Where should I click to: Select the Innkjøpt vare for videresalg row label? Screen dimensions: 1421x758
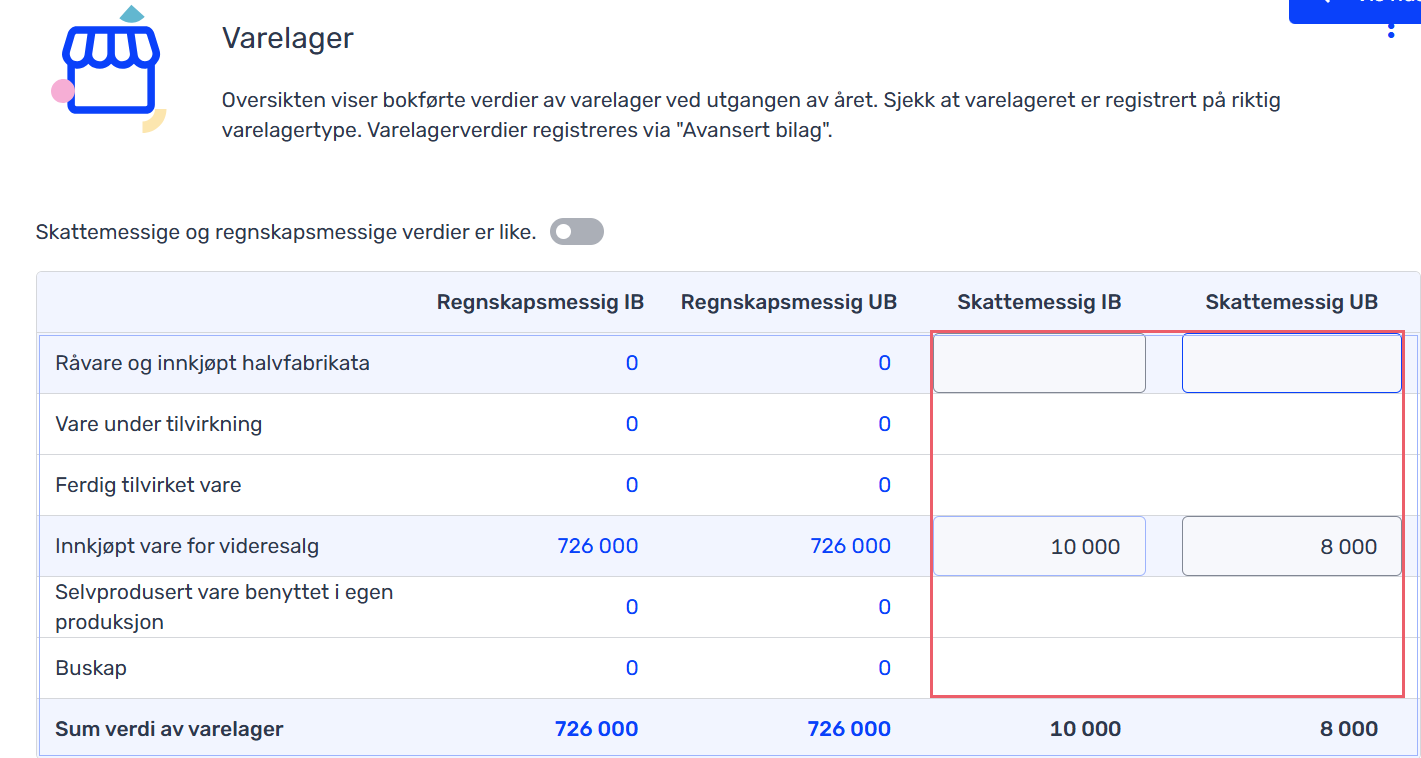(187, 546)
